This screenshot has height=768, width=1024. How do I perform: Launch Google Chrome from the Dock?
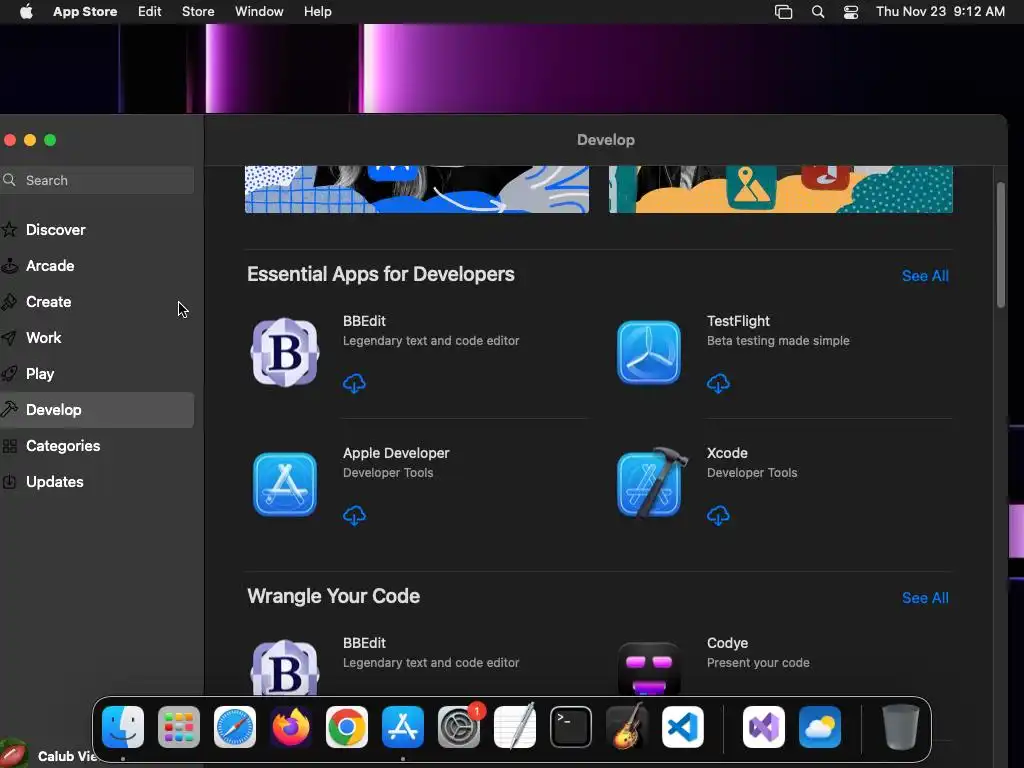click(347, 727)
